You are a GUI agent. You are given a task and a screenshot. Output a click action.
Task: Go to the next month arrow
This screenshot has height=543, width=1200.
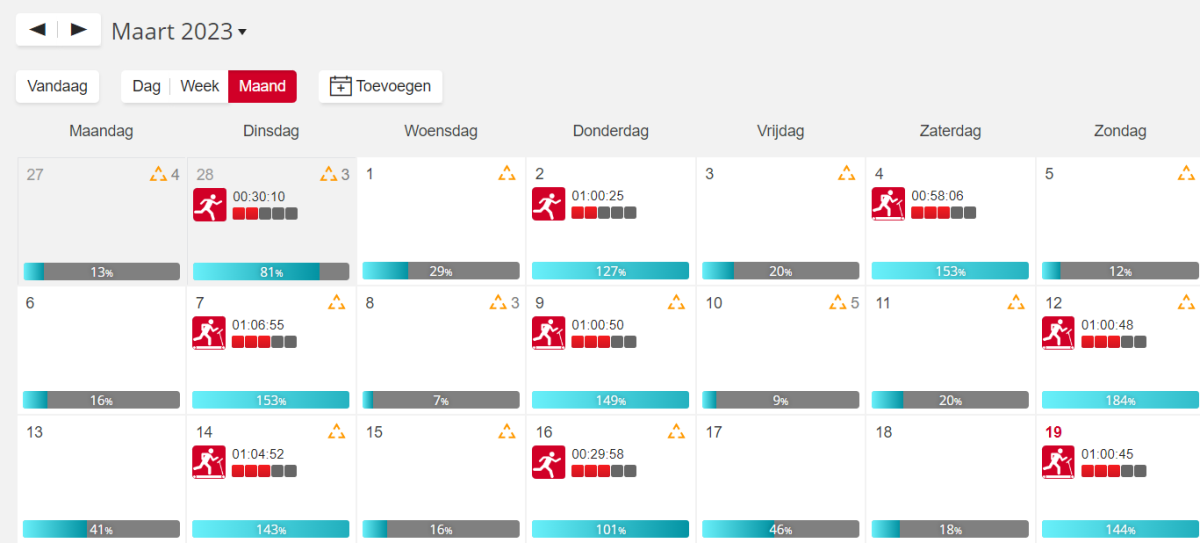79,29
